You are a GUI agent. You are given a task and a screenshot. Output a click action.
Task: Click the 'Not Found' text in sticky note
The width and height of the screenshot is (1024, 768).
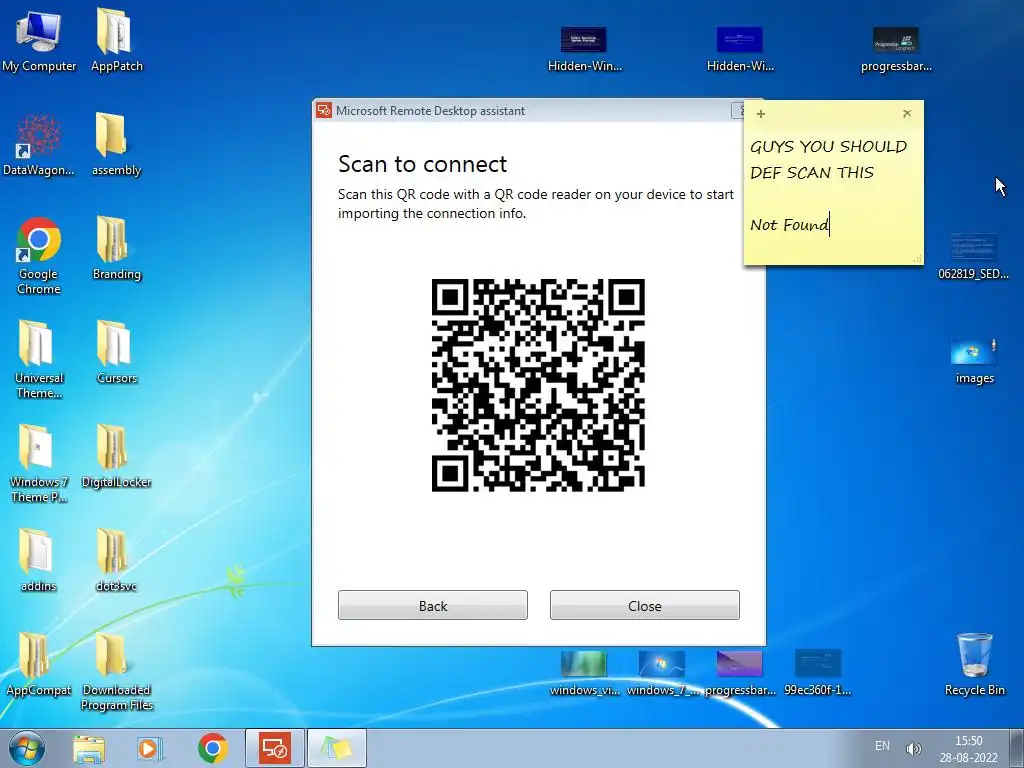(x=790, y=225)
